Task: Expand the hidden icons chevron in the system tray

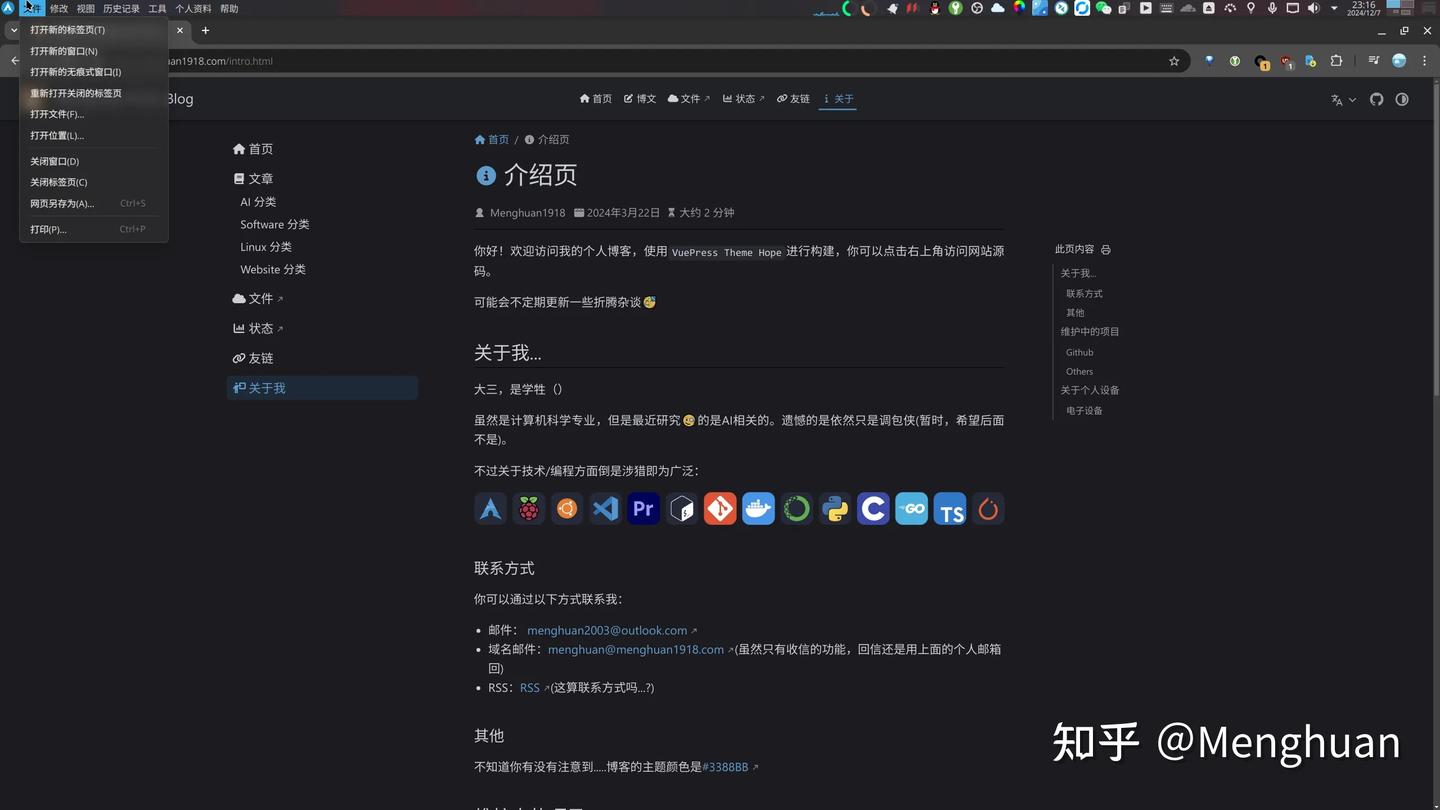Action: coord(1334,9)
